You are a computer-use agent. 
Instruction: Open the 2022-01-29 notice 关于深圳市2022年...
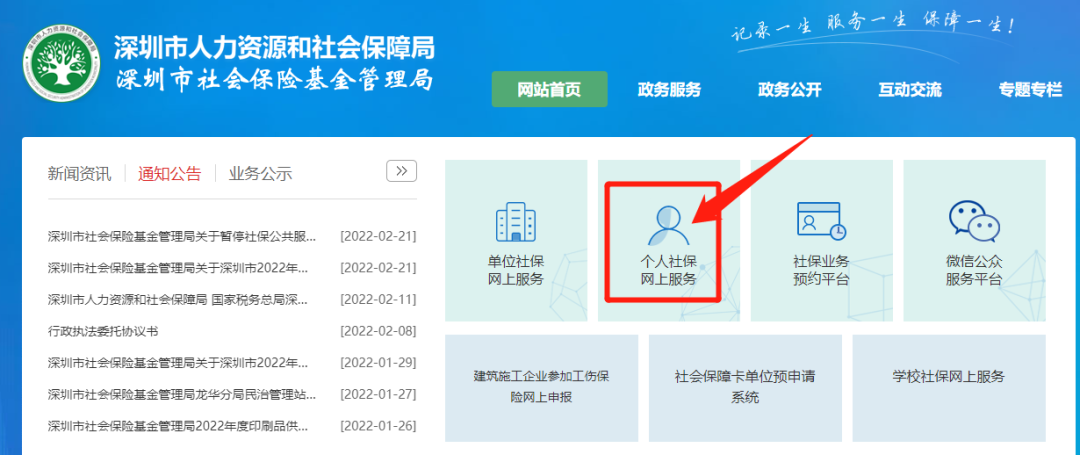click(178, 363)
